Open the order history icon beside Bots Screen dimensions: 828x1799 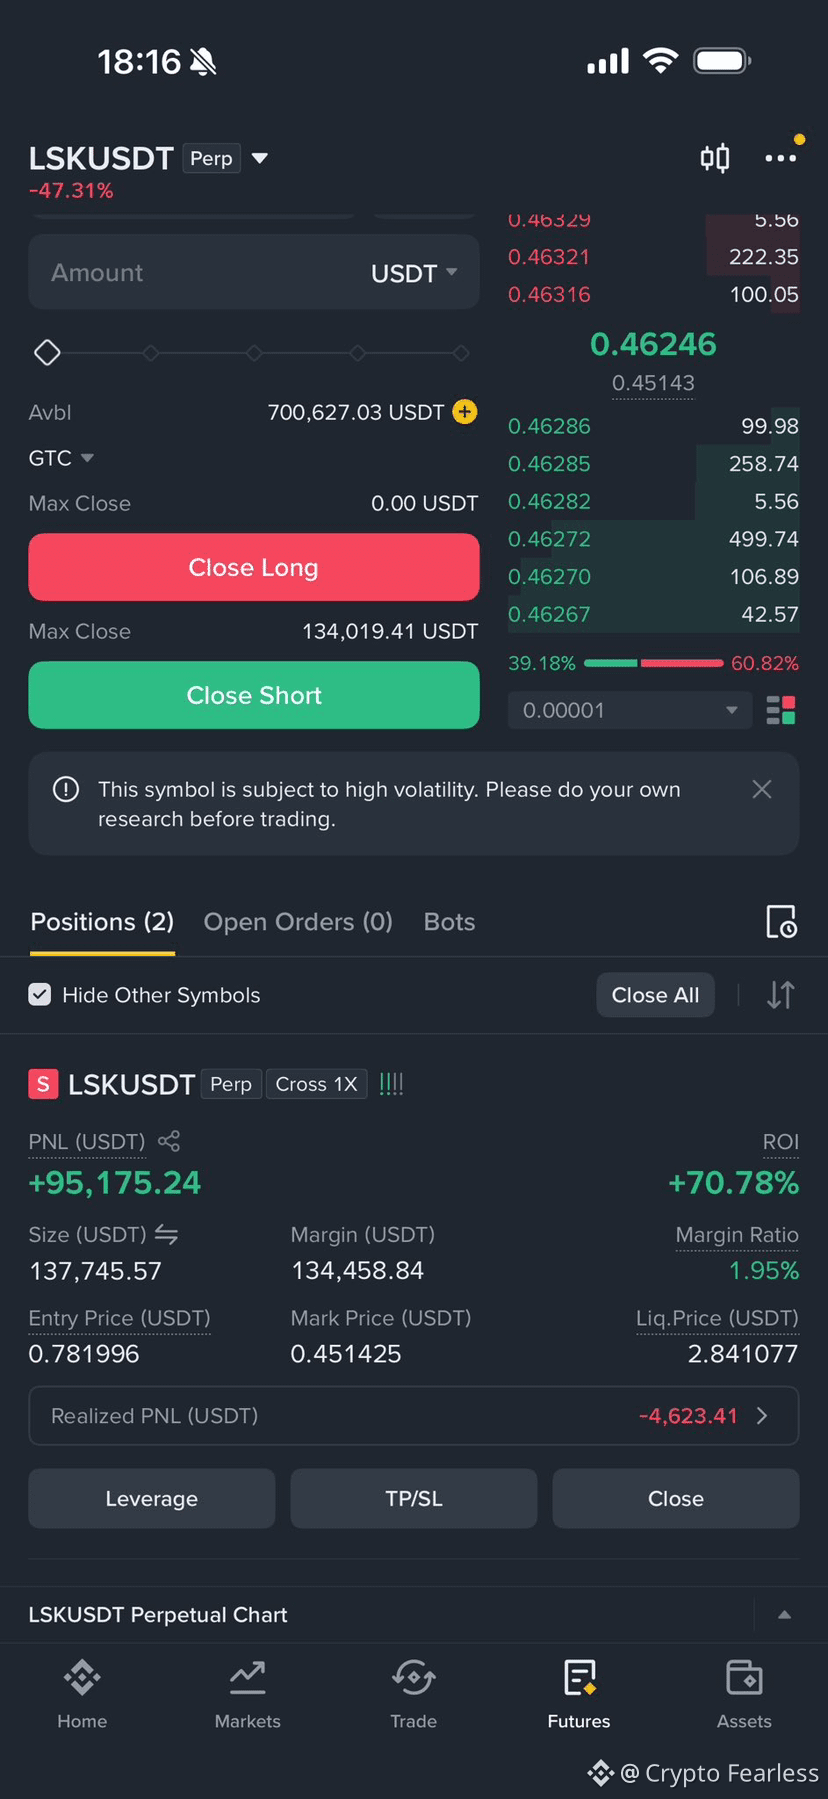click(781, 922)
